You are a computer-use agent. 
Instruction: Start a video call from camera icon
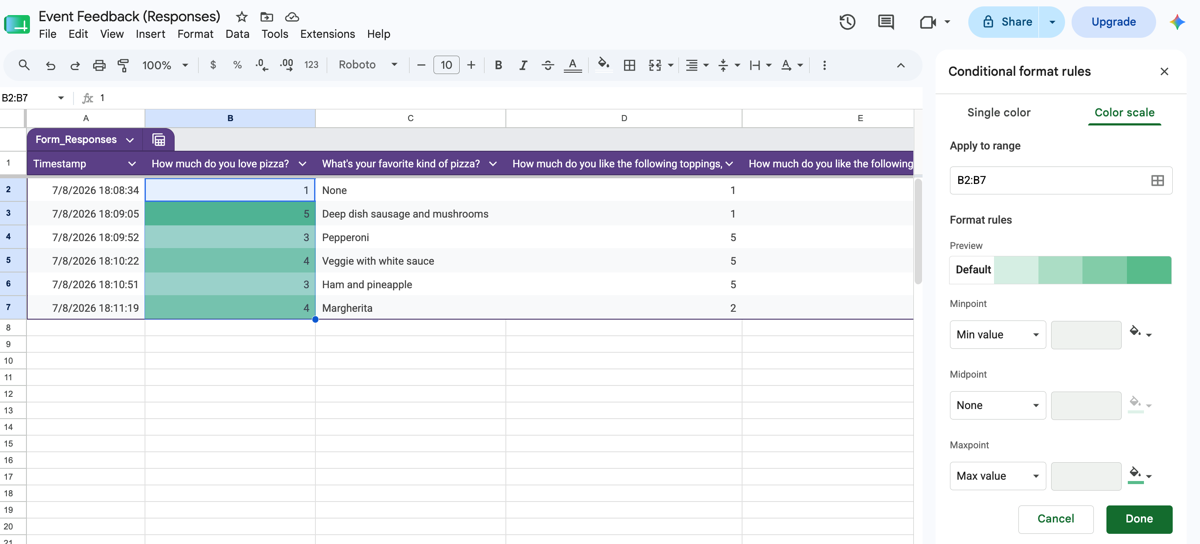tap(927, 22)
